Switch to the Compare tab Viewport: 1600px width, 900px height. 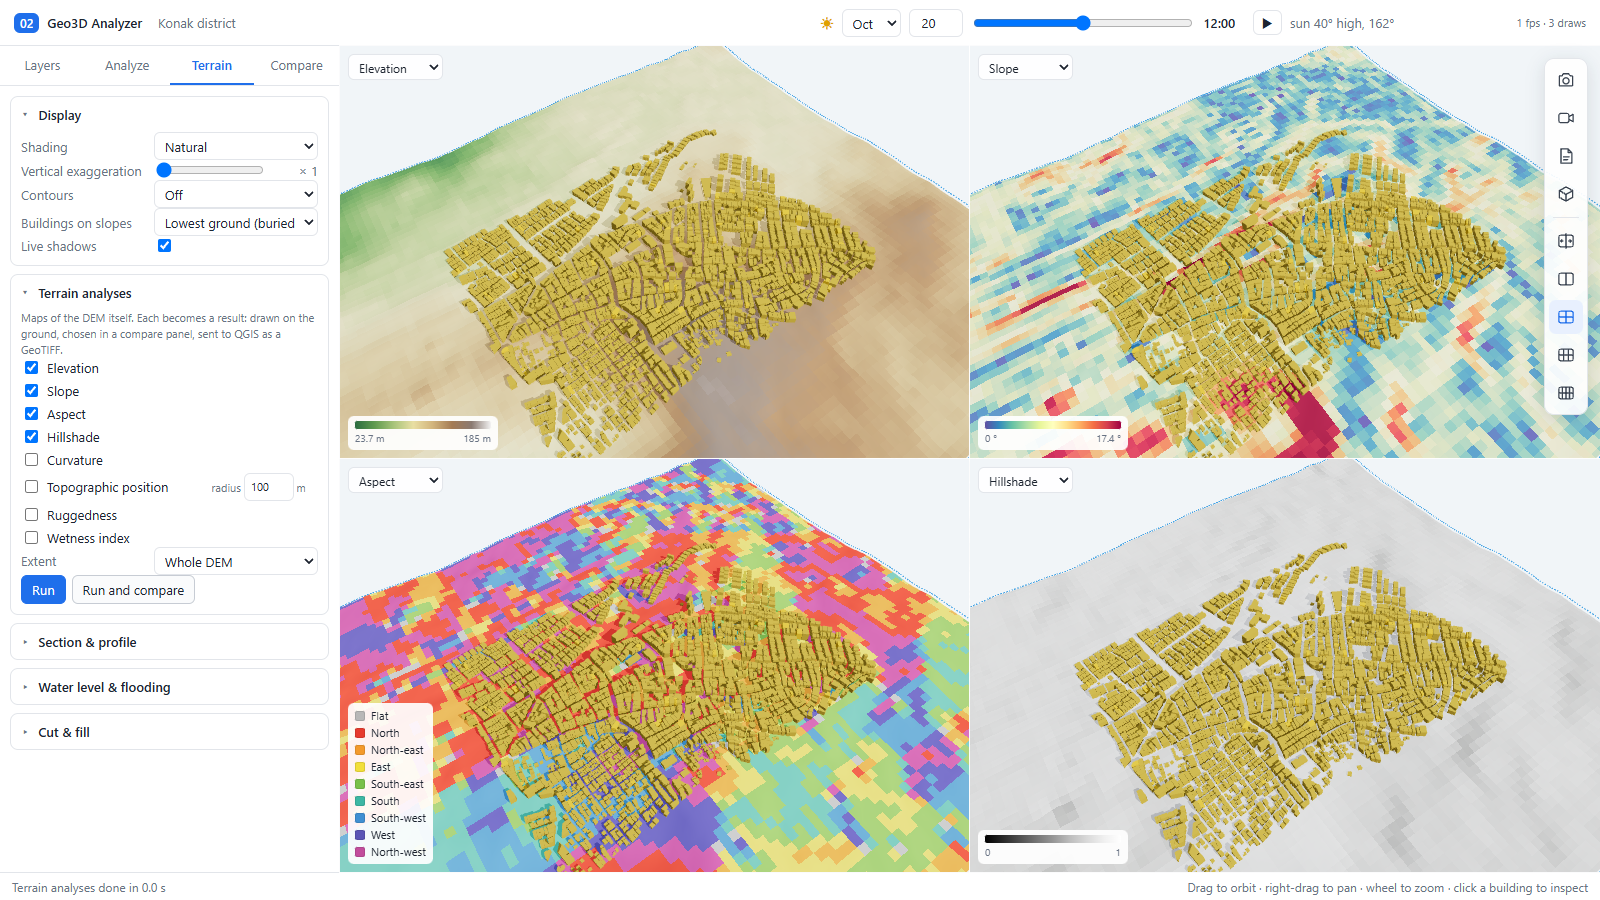296,65
